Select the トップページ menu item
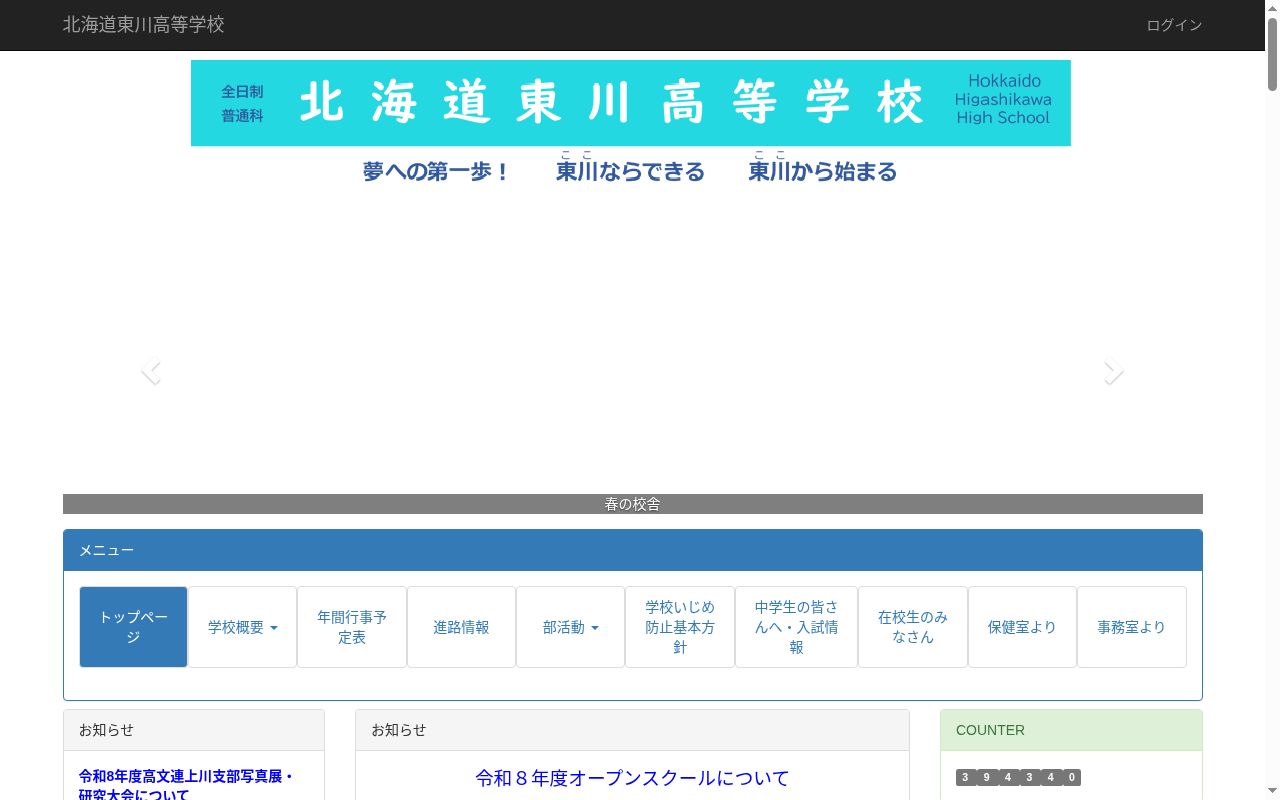 click(133, 627)
